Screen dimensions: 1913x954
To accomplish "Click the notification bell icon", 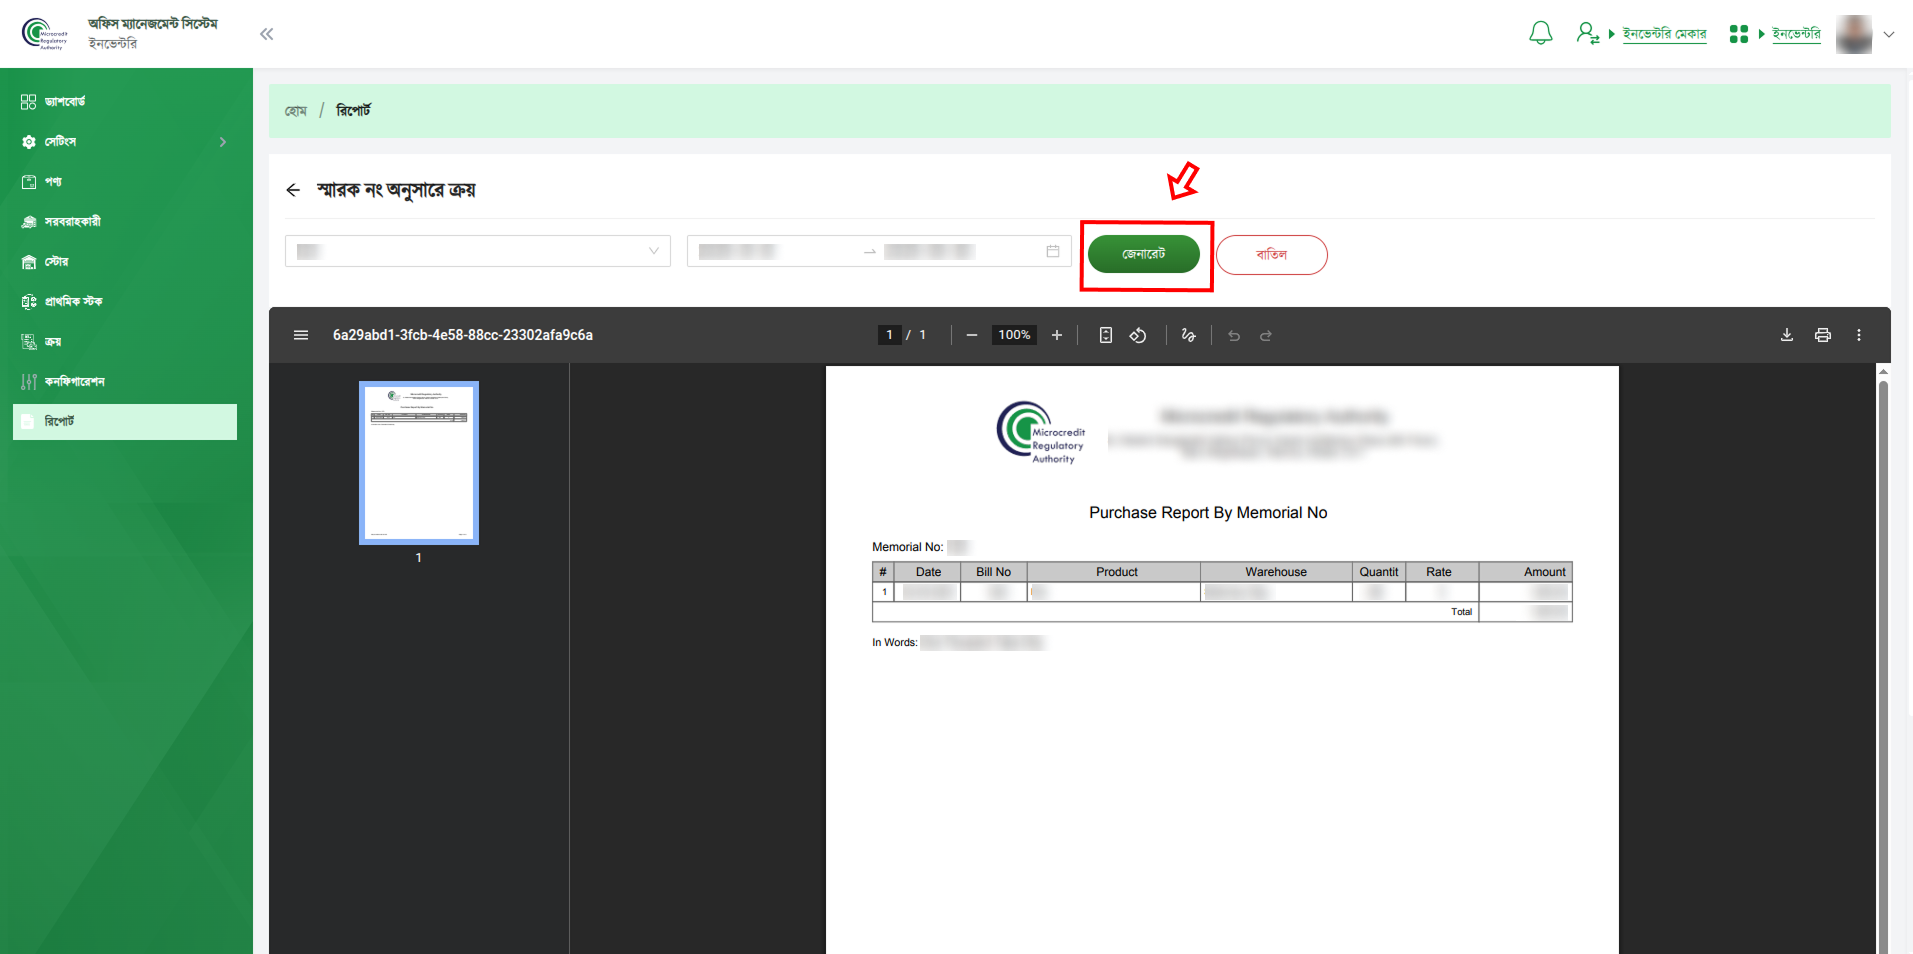I will [1540, 34].
